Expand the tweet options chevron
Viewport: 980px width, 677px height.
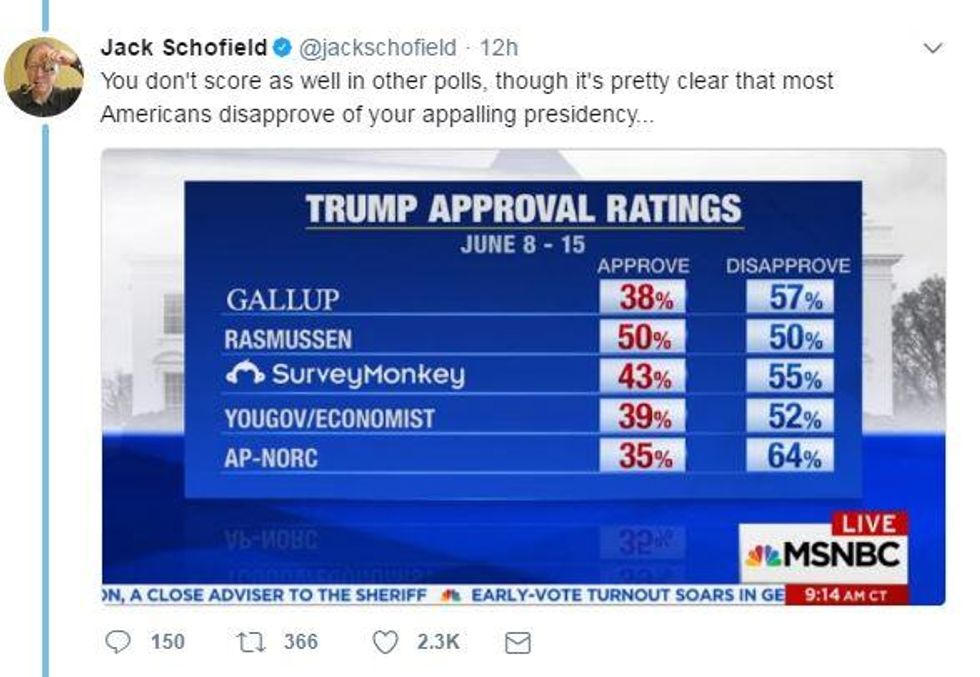pos(933,47)
